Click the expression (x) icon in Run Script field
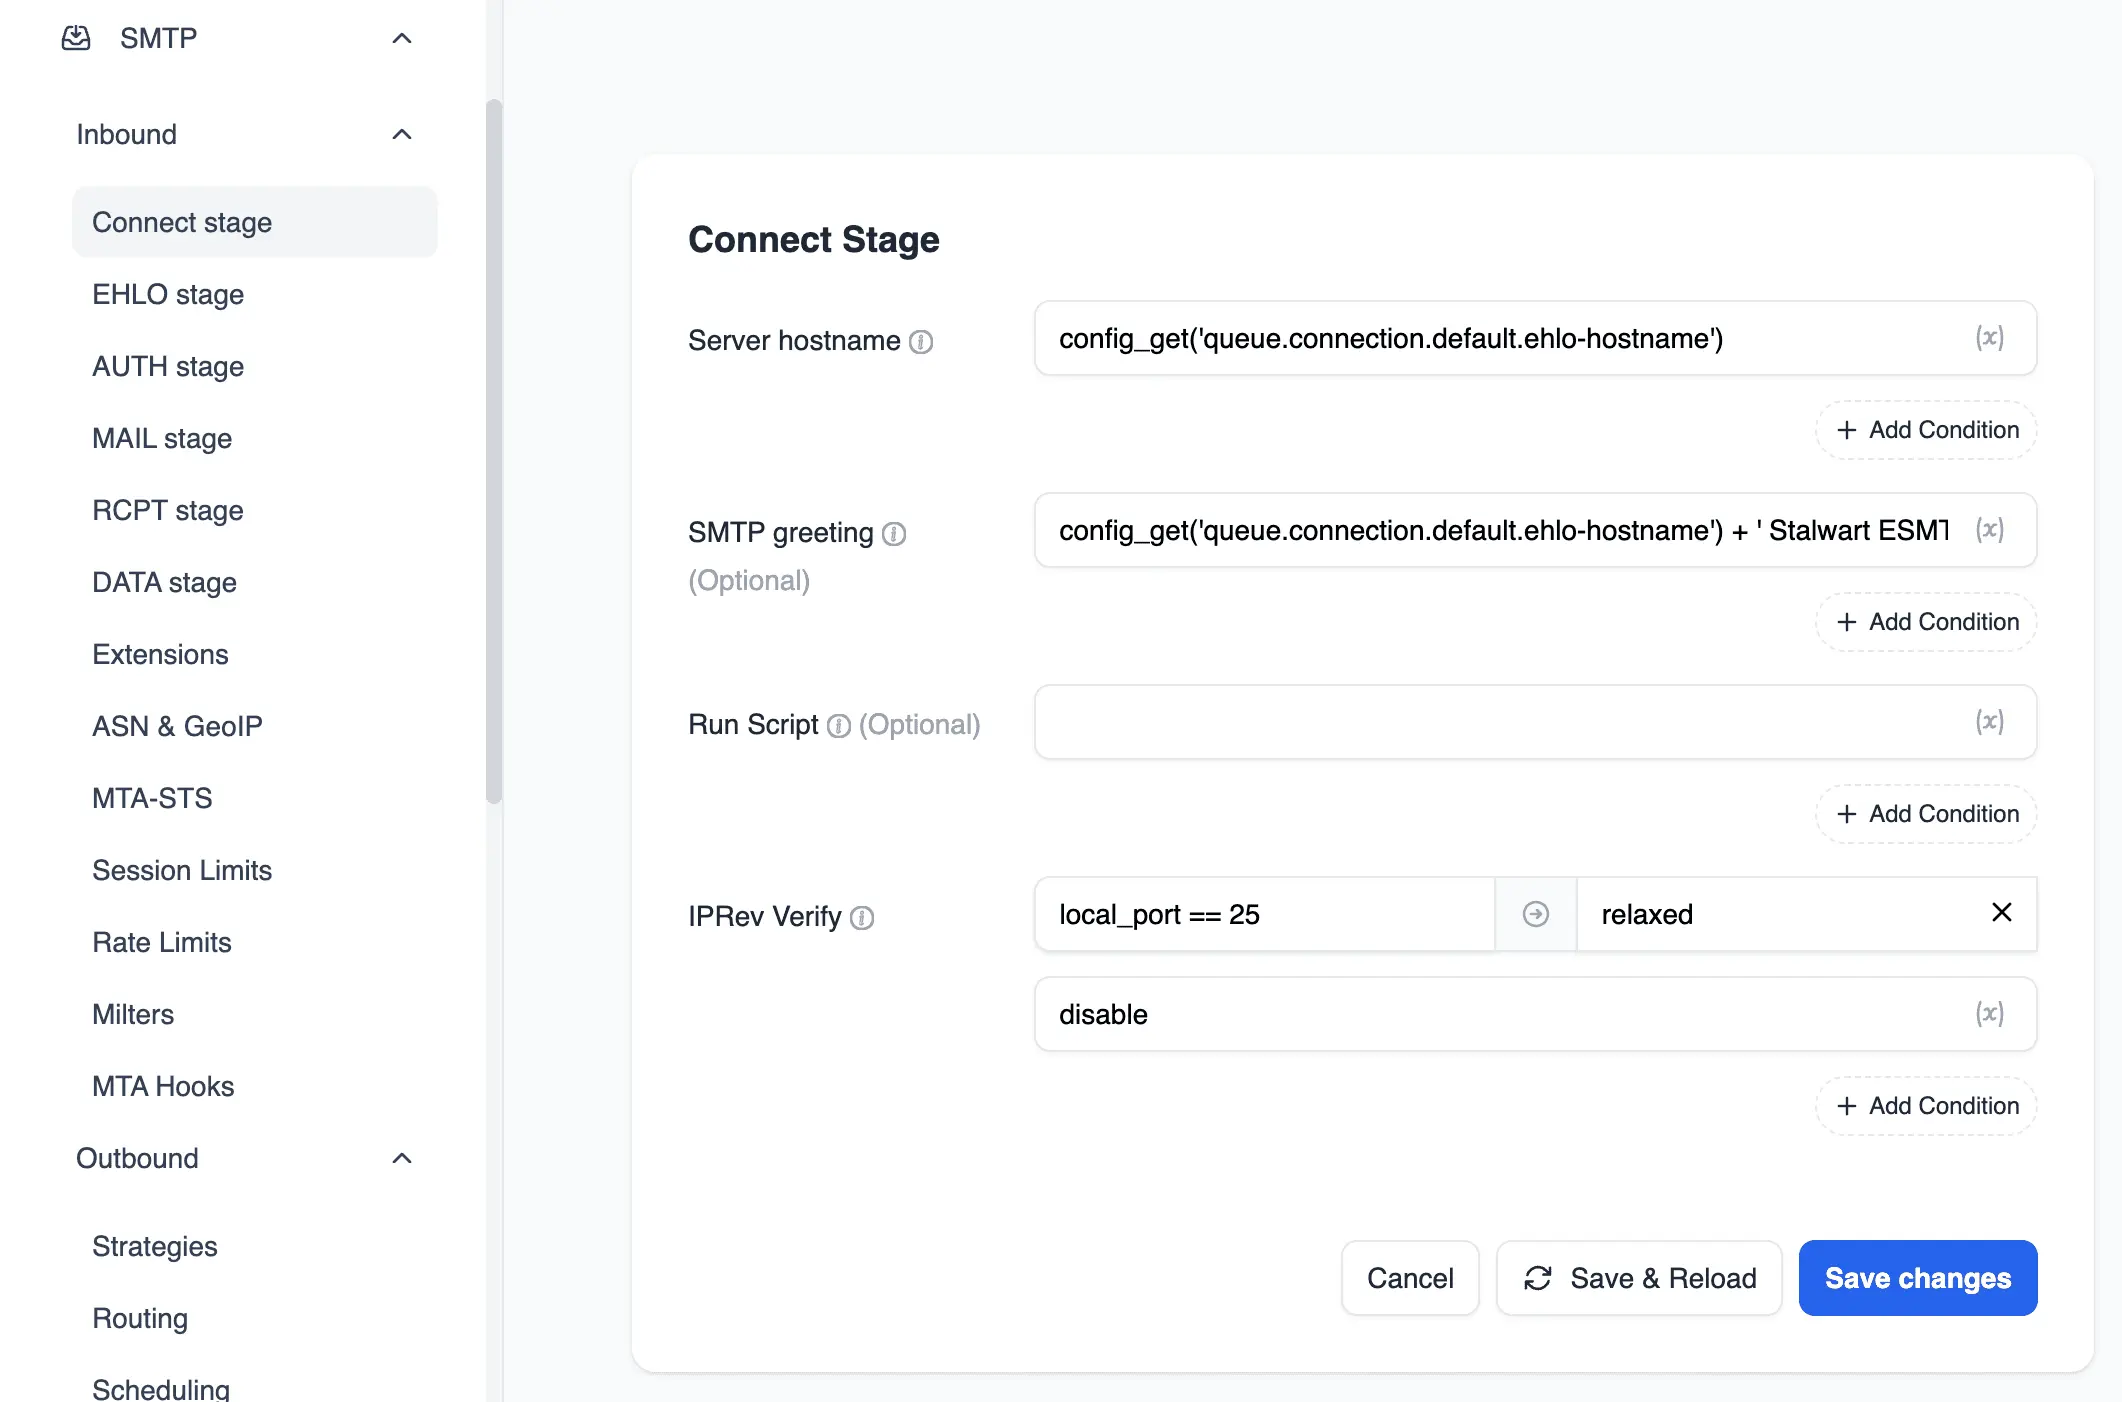This screenshot has width=2122, height=1402. [1990, 721]
